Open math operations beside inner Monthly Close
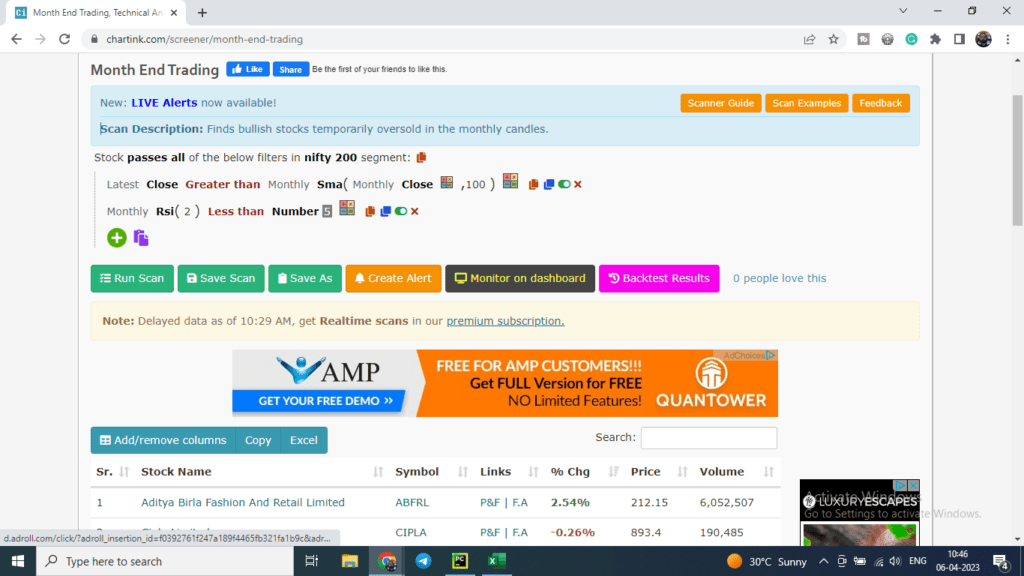Viewport: 1024px width, 576px height. [447, 183]
